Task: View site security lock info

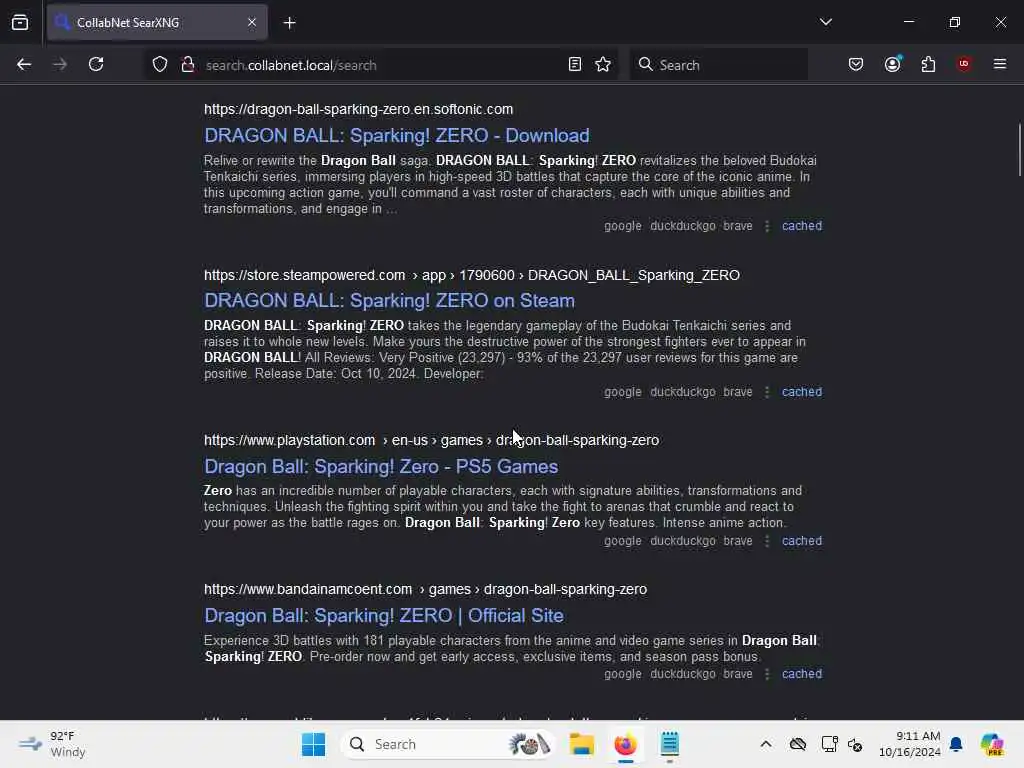Action: pos(188,65)
